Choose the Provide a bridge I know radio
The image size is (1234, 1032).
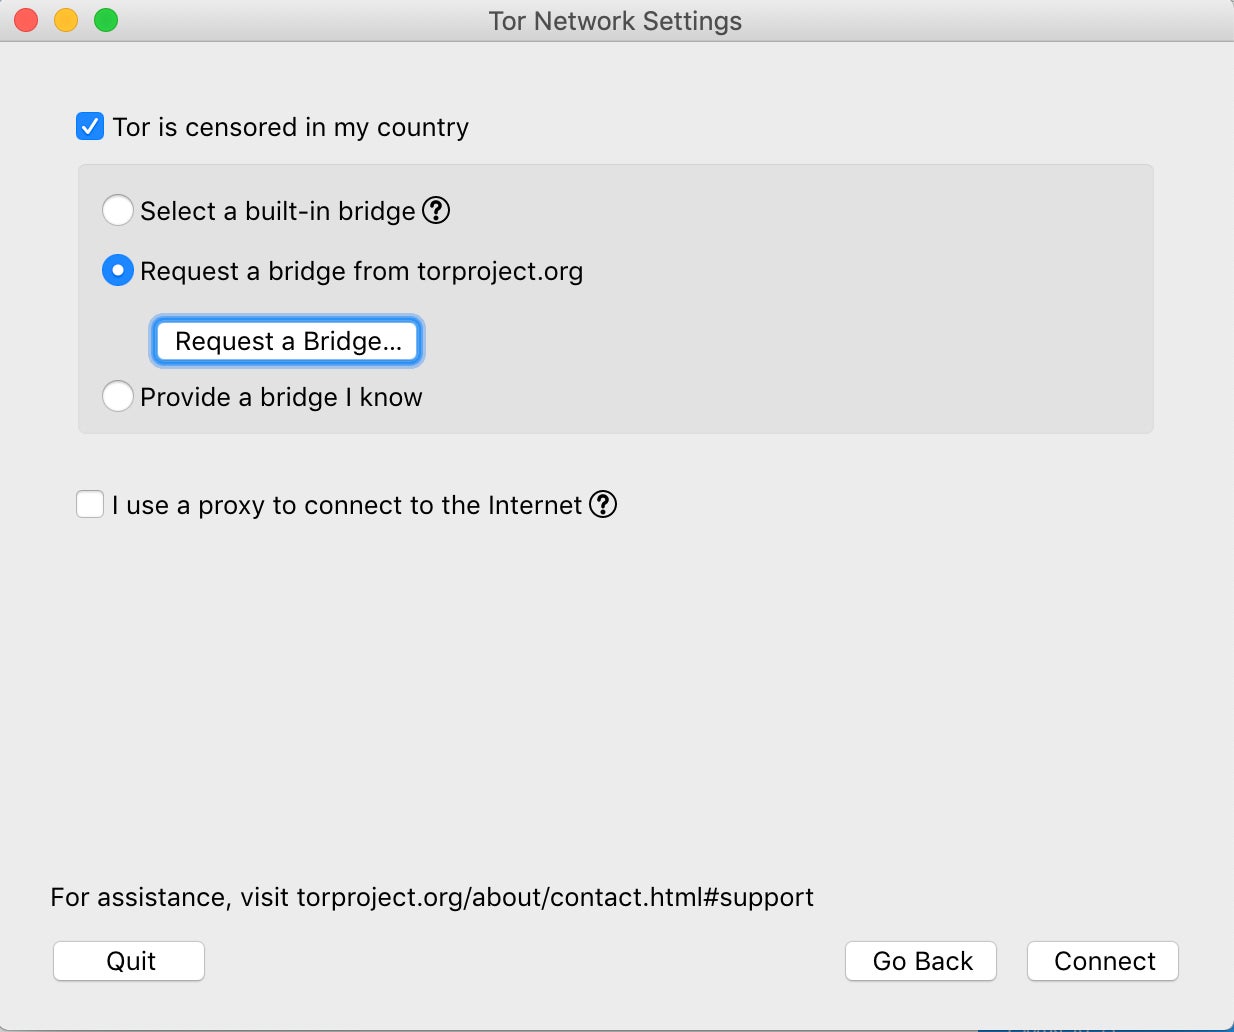[118, 397]
